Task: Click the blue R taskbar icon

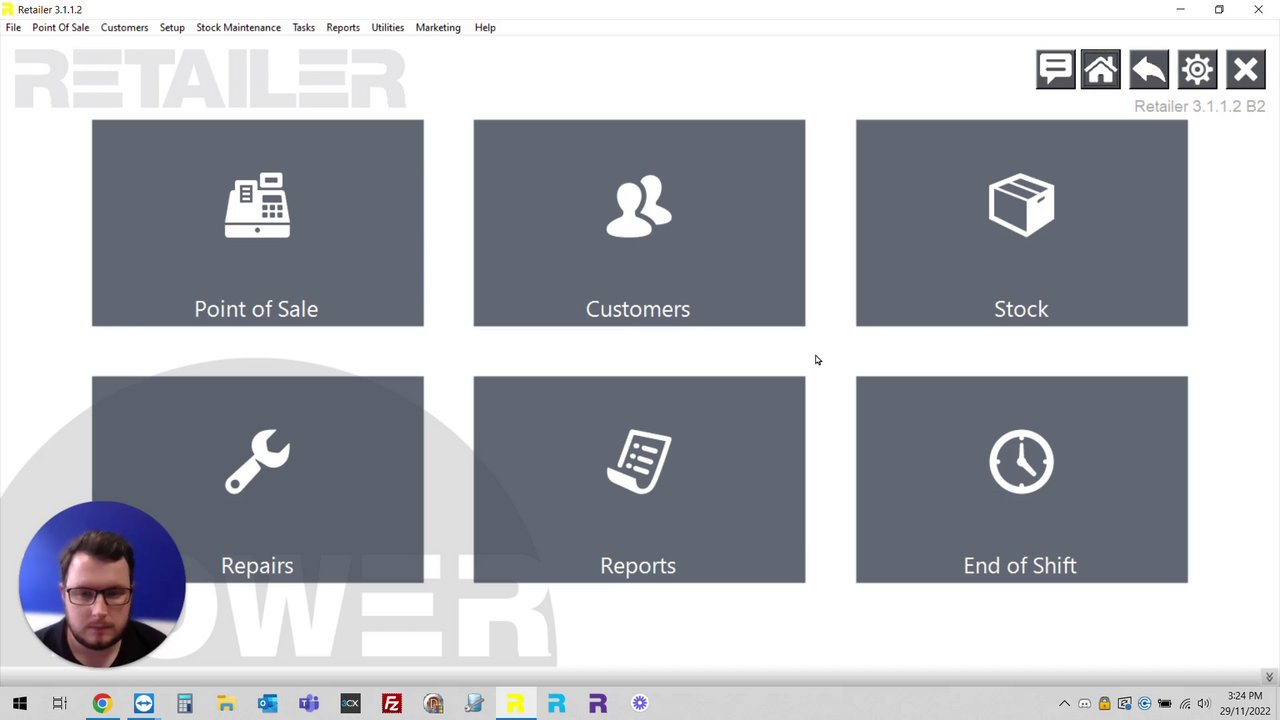Action: tap(556, 703)
